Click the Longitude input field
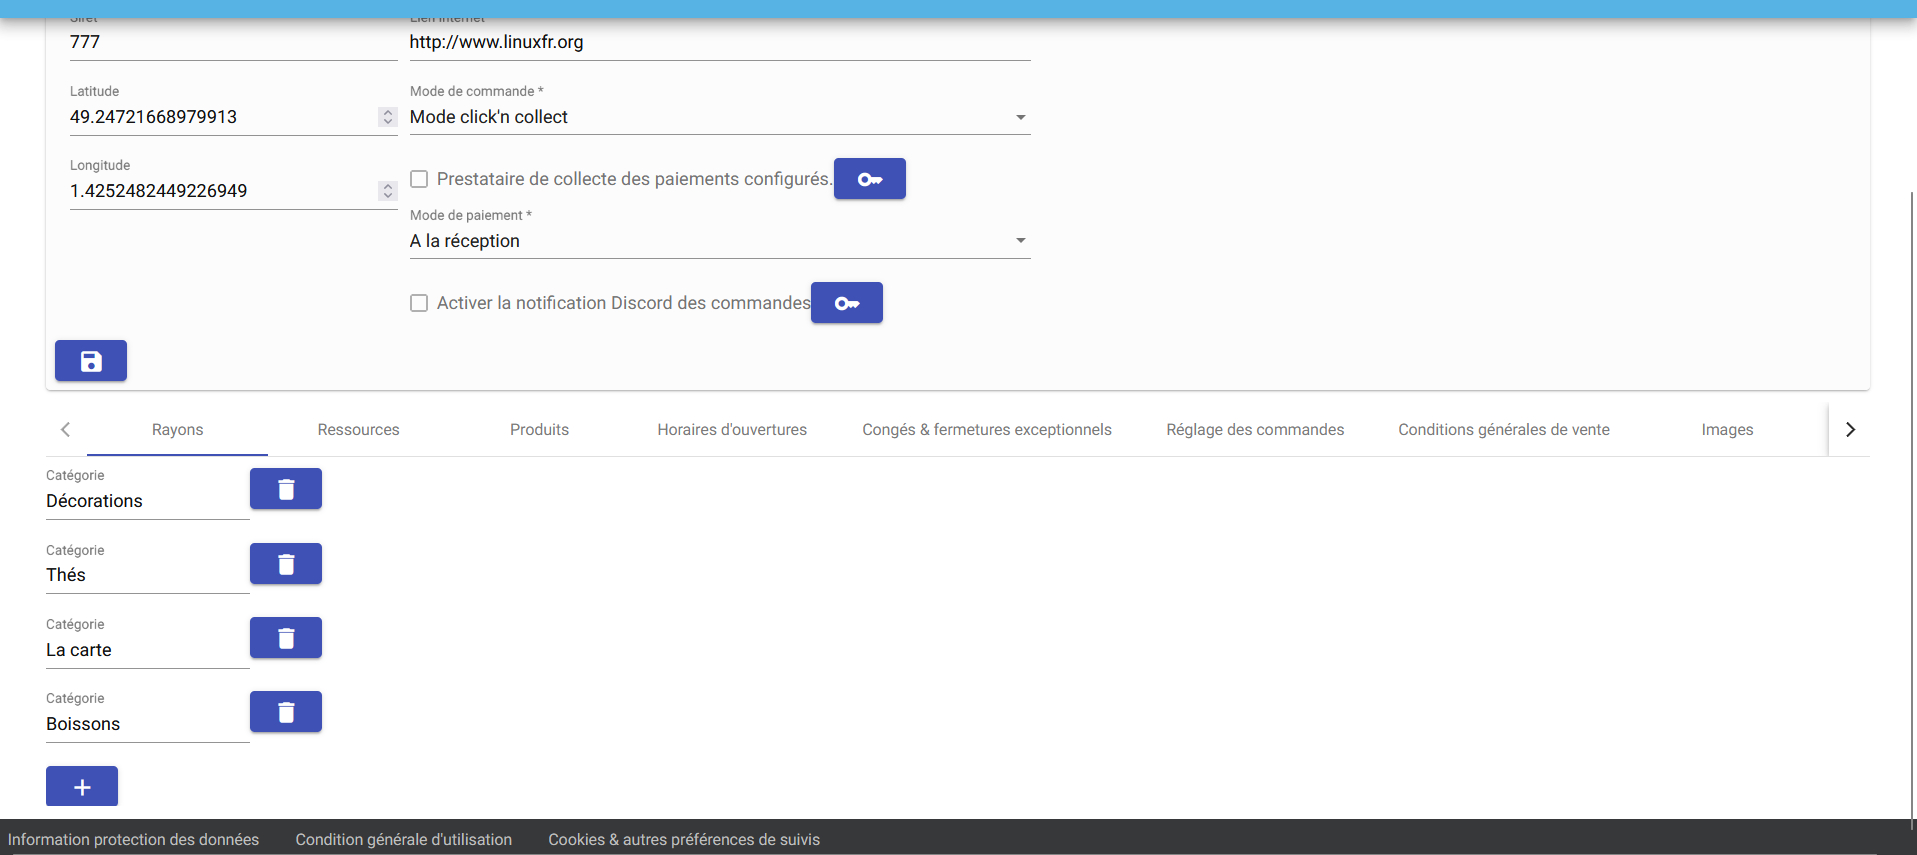 tap(220, 191)
